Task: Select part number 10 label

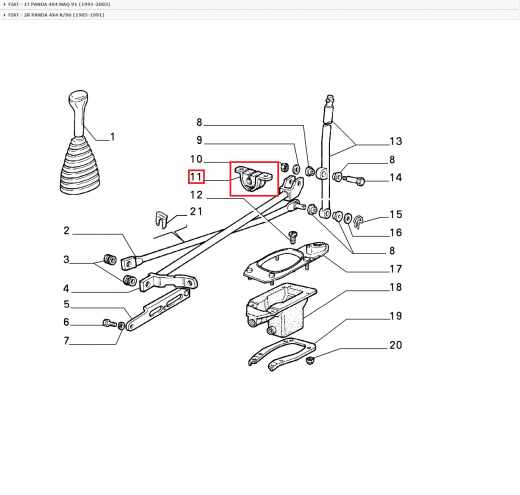Action: pyautogui.click(x=196, y=159)
